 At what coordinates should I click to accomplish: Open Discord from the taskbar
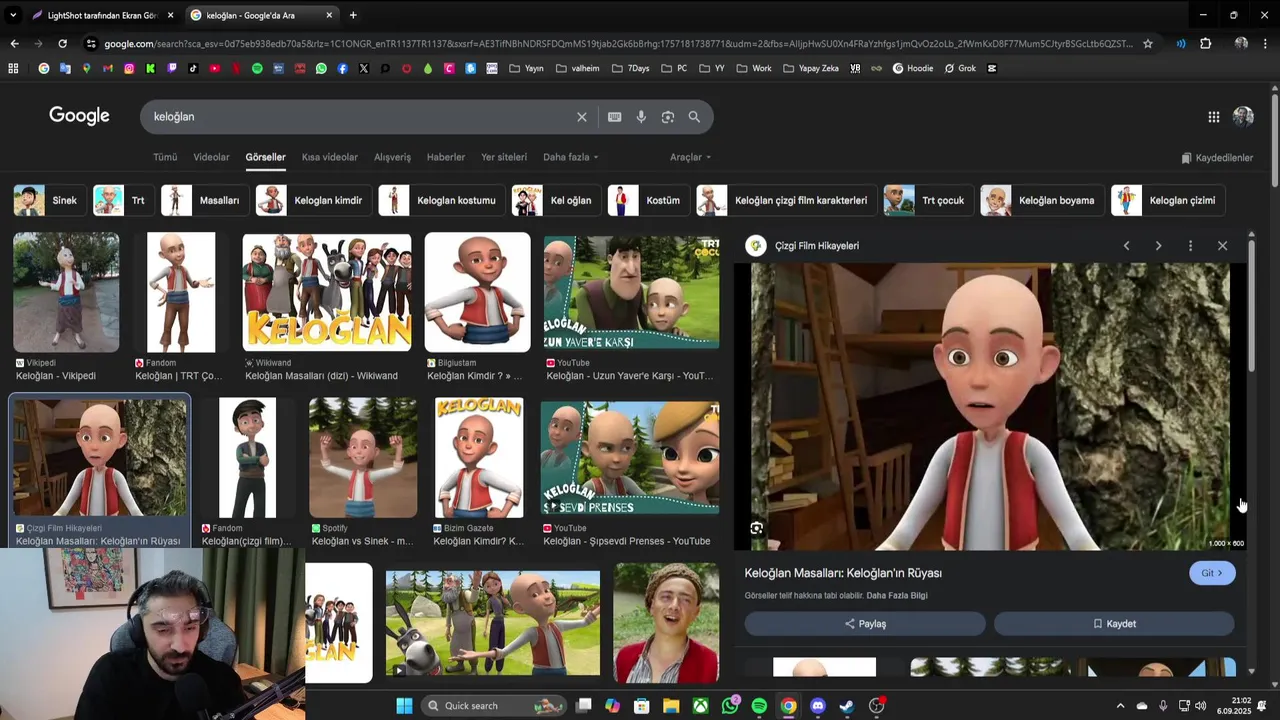click(x=818, y=706)
